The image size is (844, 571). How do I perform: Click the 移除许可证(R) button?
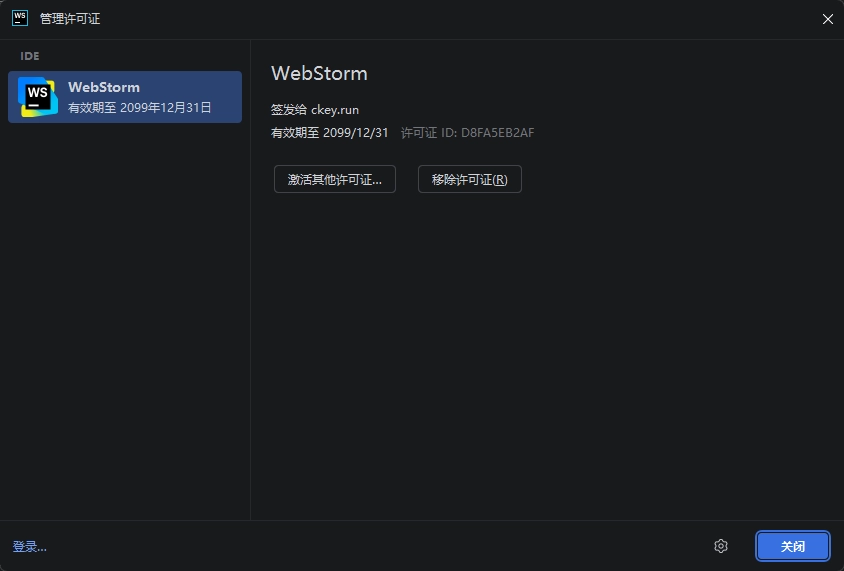(x=469, y=179)
